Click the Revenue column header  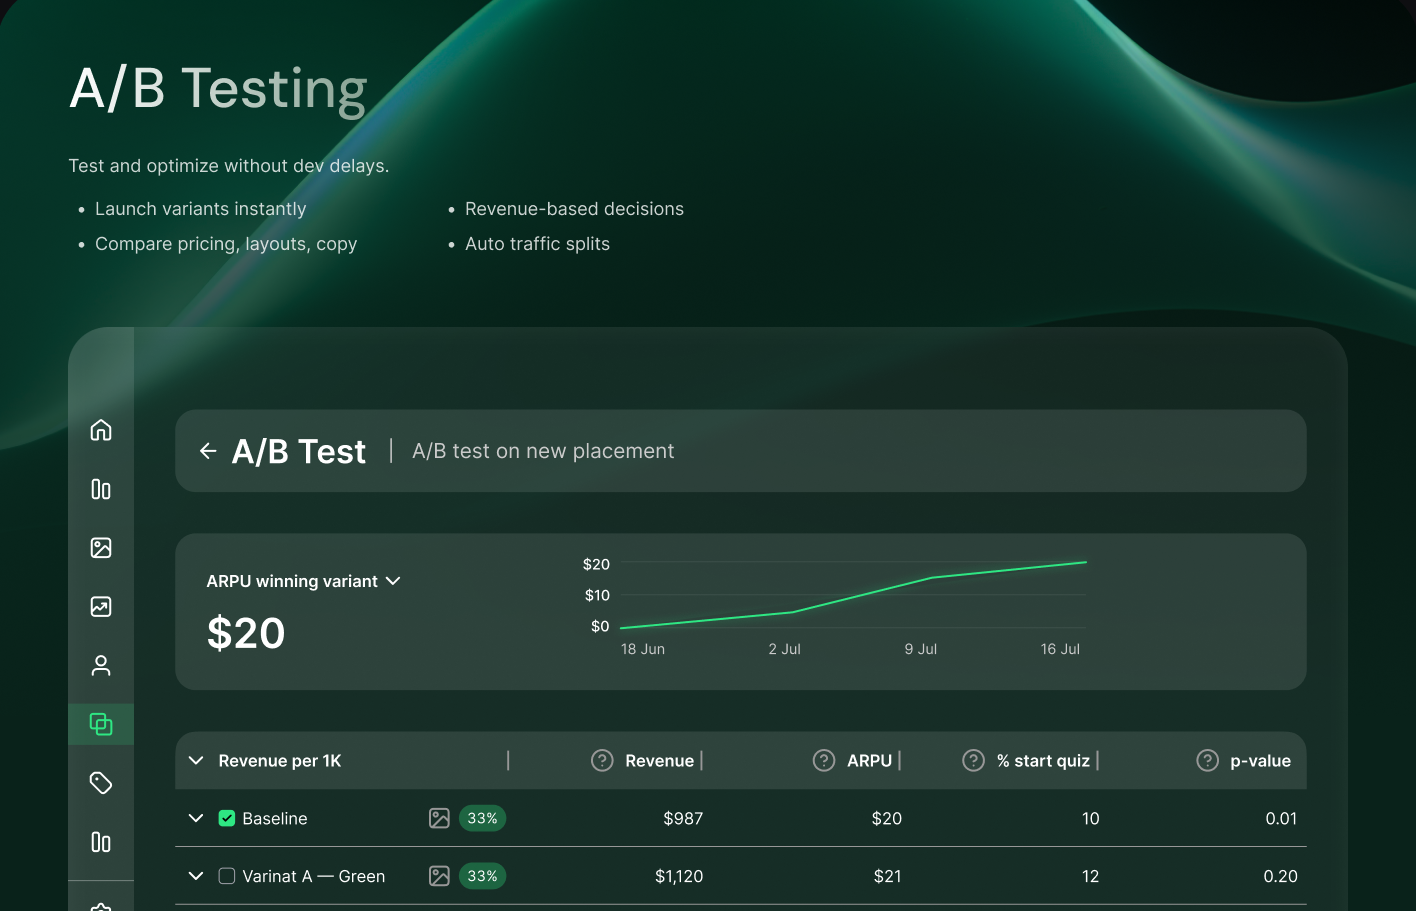(659, 761)
